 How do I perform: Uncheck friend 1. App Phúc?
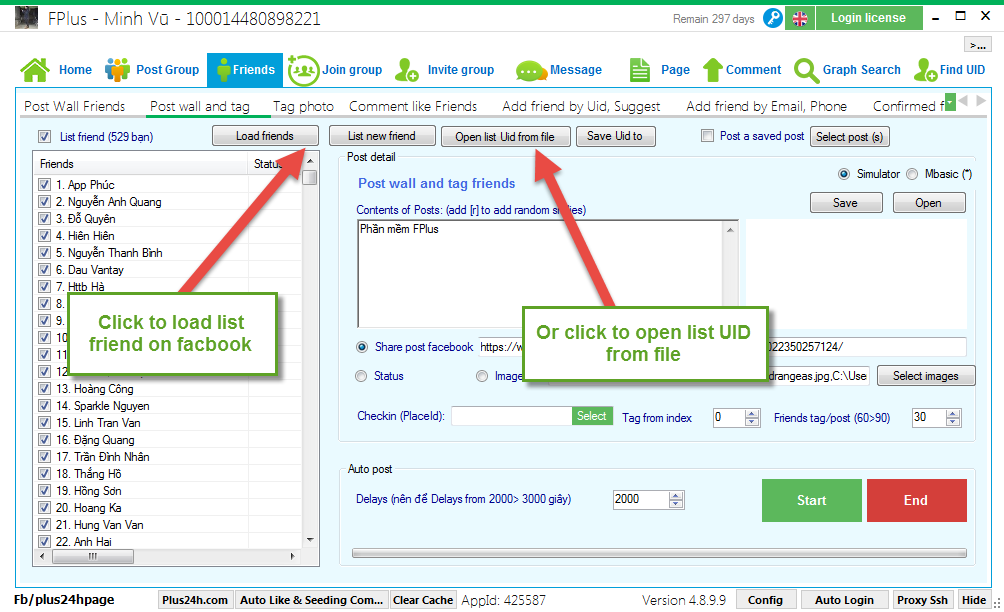[x=44, y=184]
